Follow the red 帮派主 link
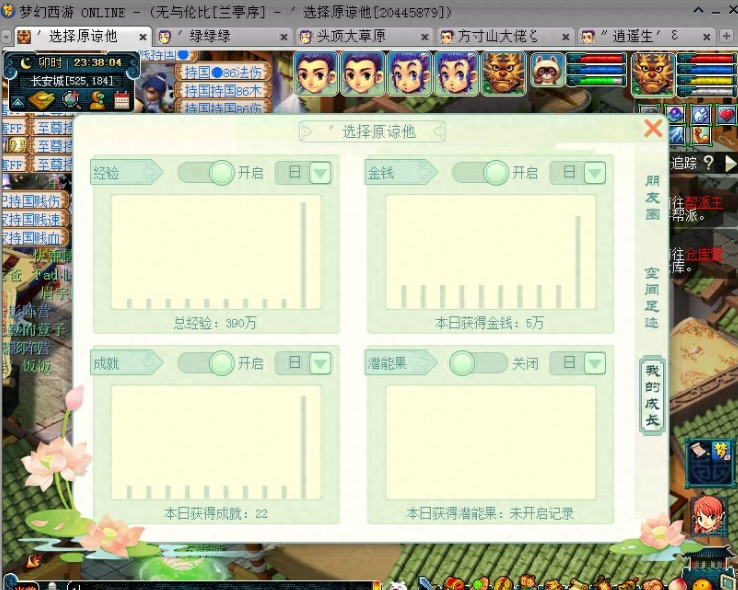Viewport: 738px width, 590px height. [704, 203]
